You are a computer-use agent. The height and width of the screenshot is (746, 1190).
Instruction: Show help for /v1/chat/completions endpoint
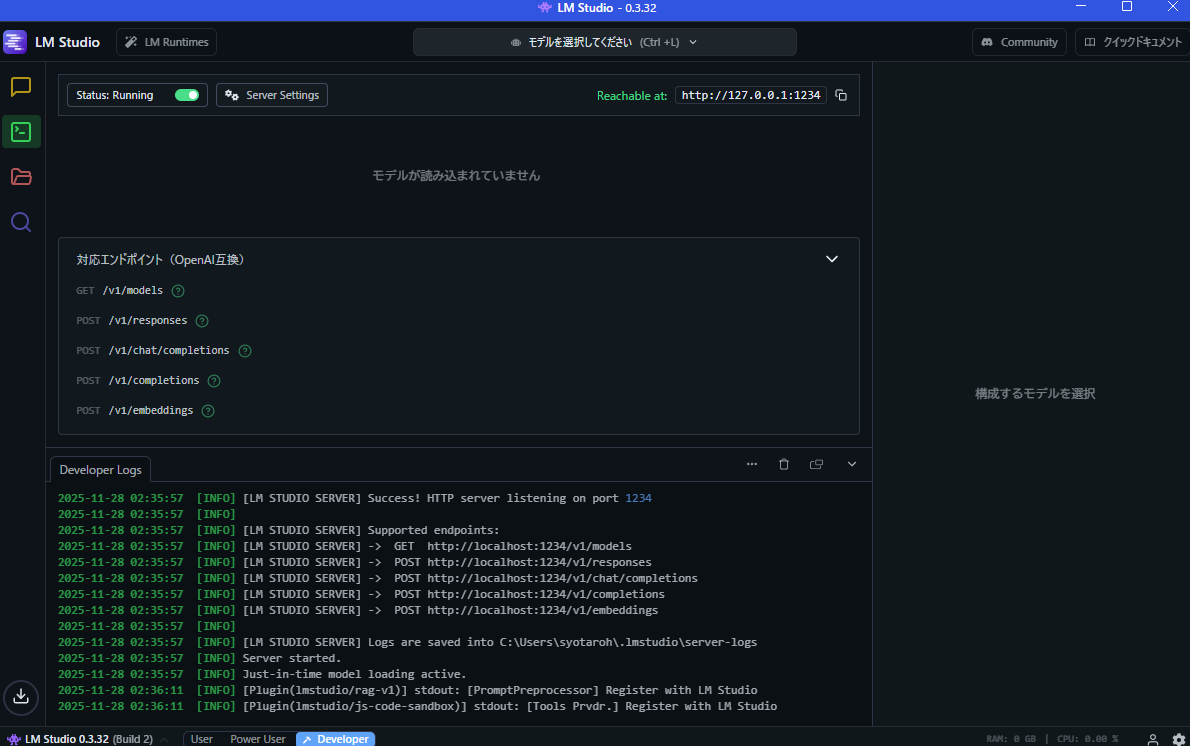tap(244, 351)
